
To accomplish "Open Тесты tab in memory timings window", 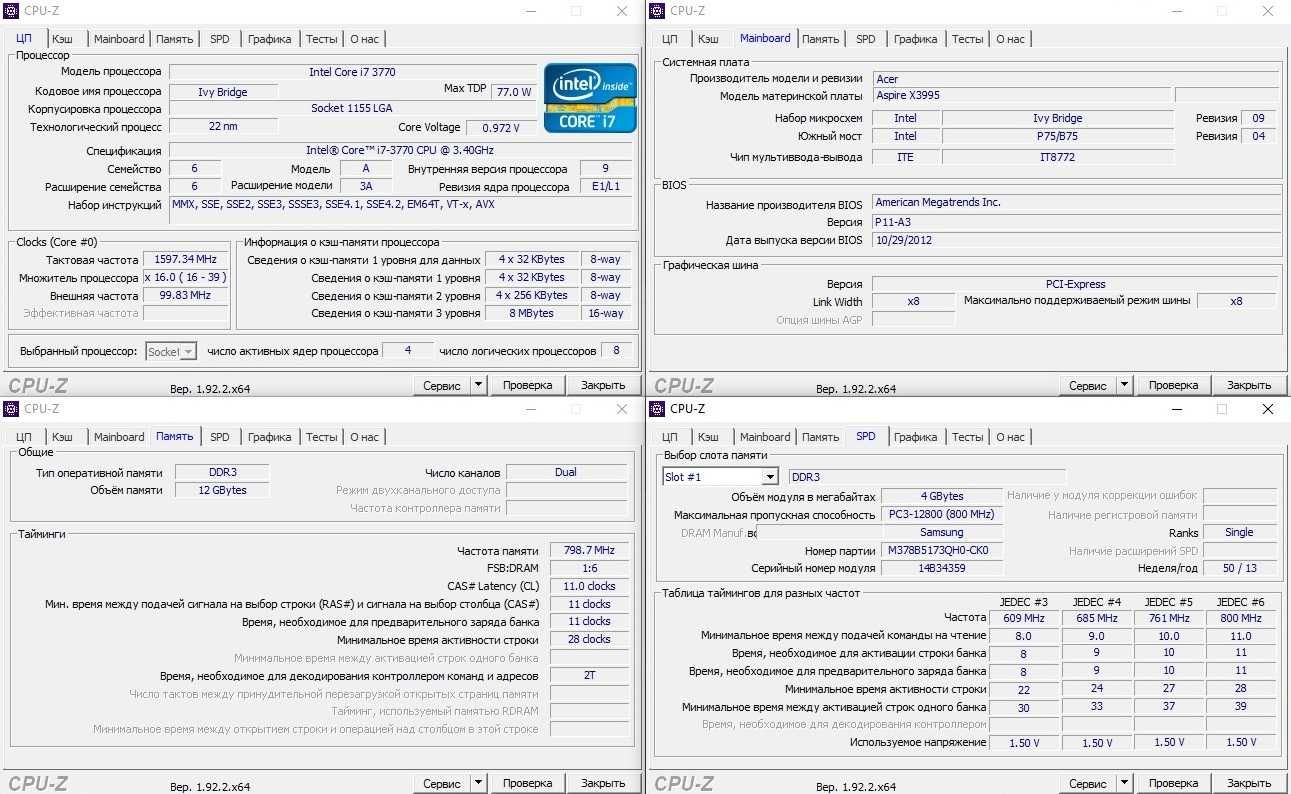I will [321, 437].
